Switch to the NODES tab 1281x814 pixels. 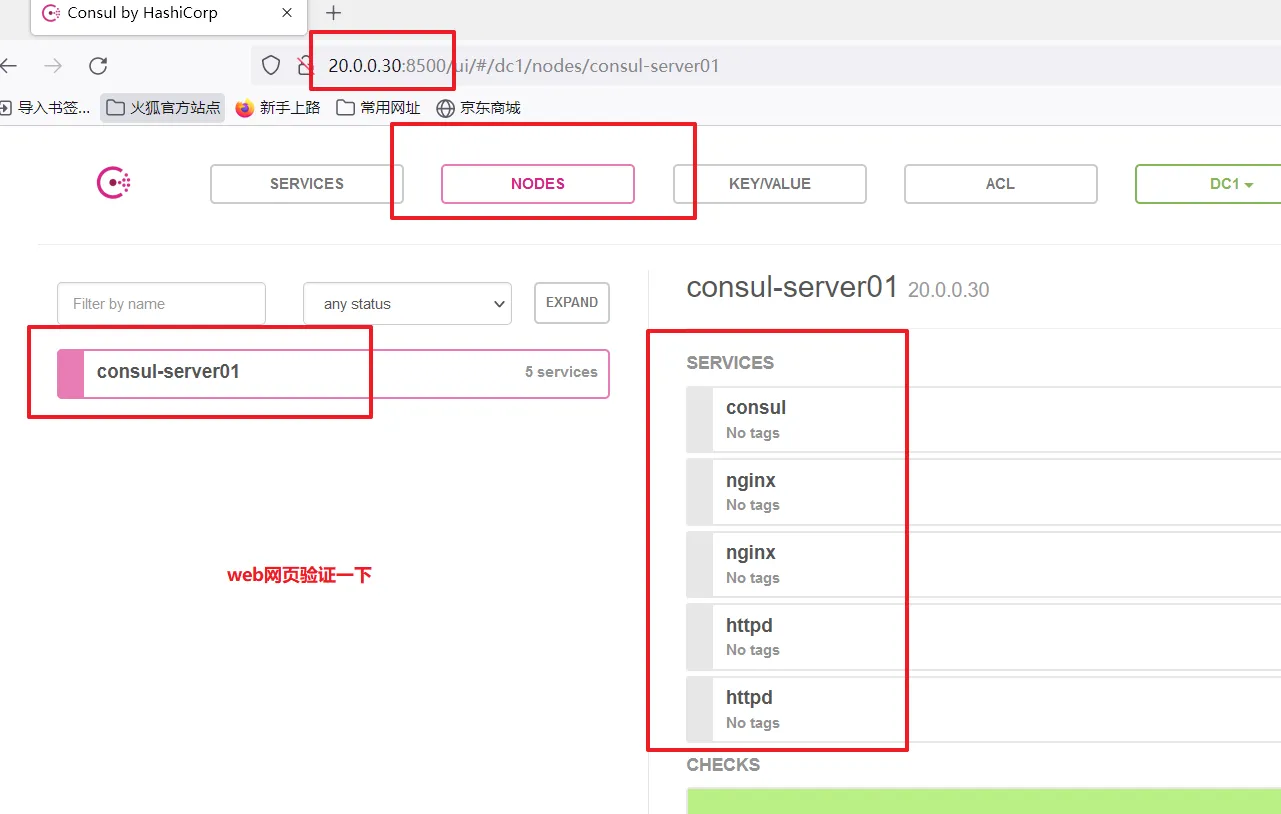[538, 184]
